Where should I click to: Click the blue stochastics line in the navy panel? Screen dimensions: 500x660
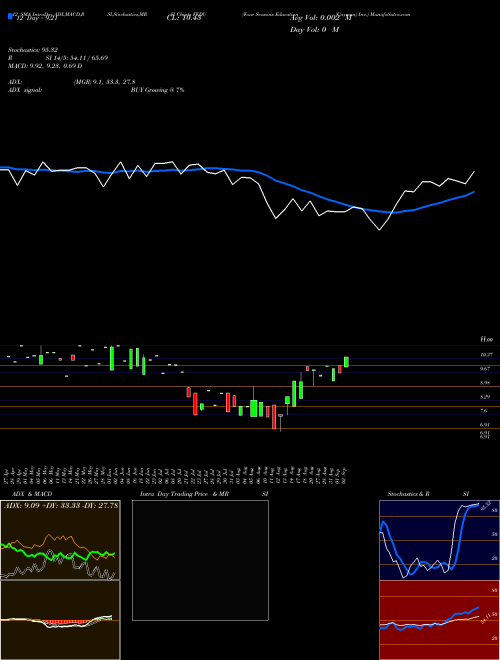429,539
